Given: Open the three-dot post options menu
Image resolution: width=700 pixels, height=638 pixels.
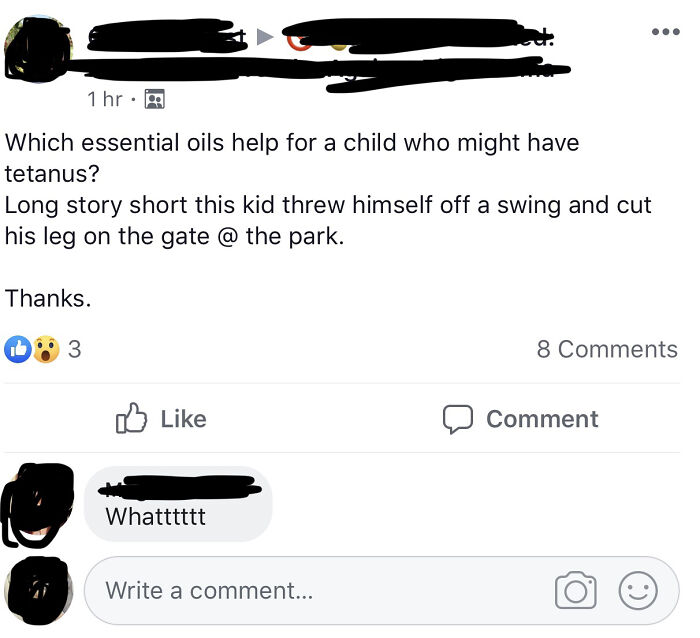Looking at the screenshot, I should tap(664, 31).
